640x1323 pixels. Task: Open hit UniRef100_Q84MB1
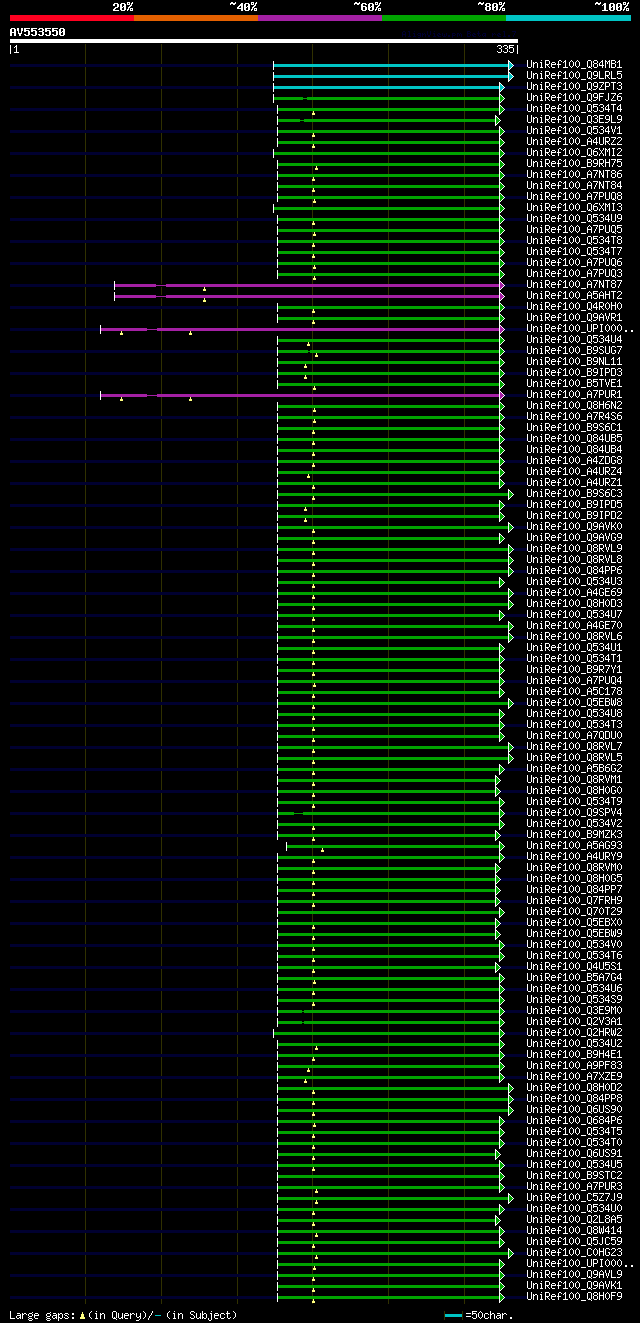click(574, 65)
